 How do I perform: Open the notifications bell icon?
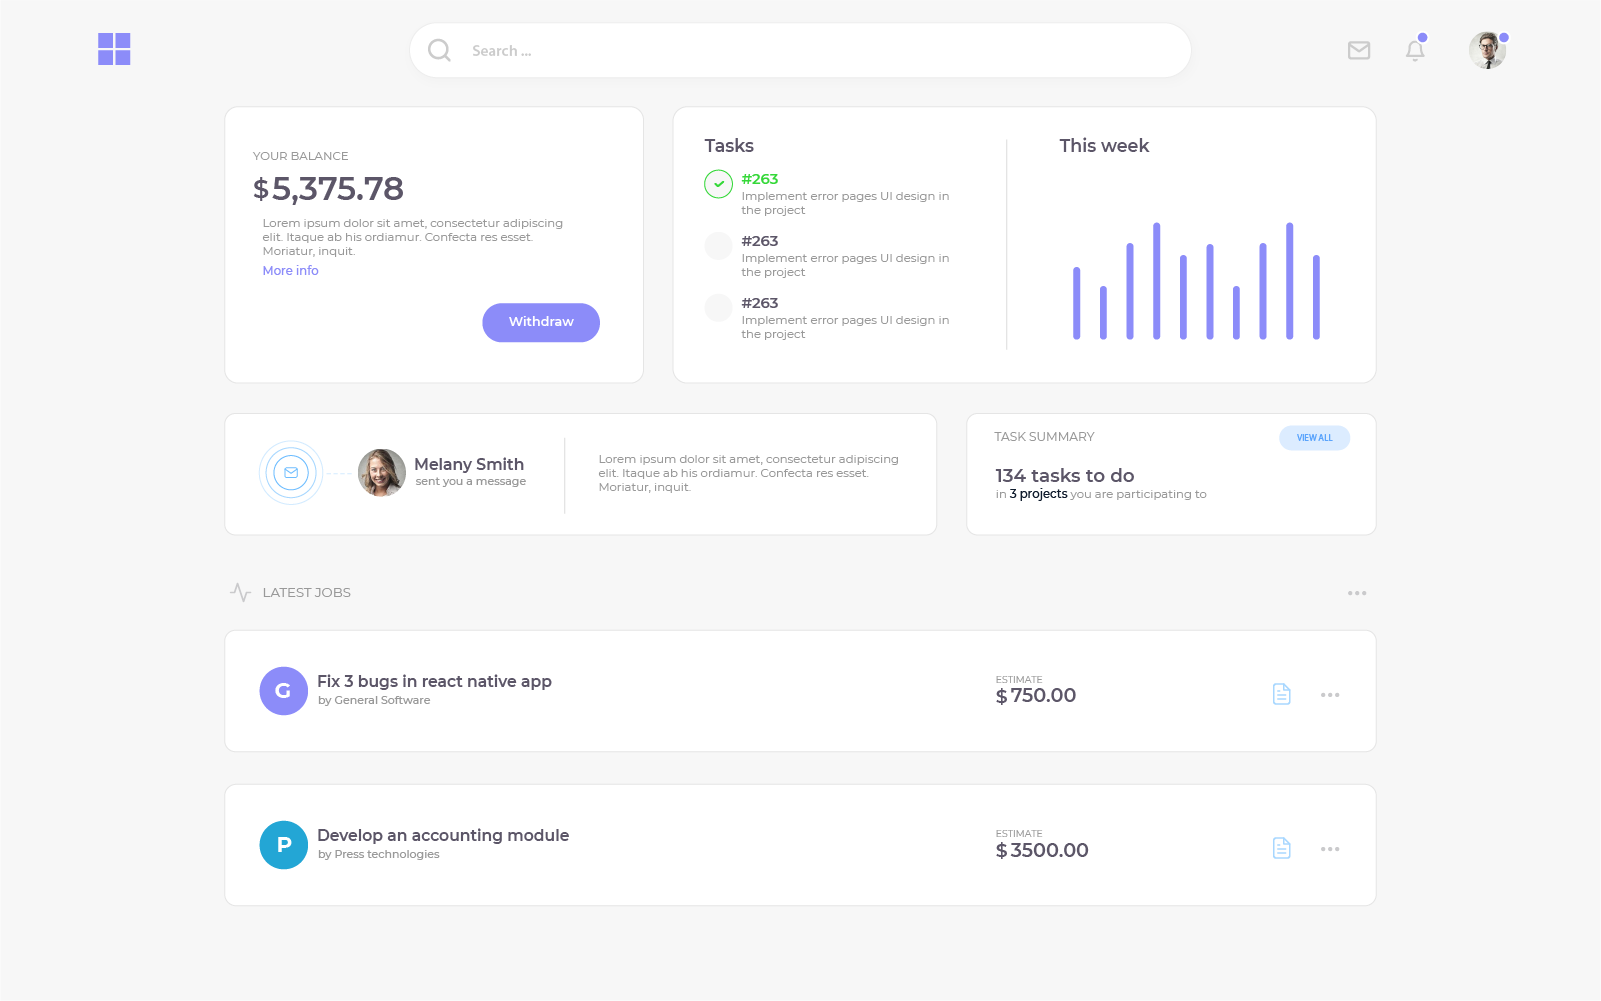(1414, 50)
